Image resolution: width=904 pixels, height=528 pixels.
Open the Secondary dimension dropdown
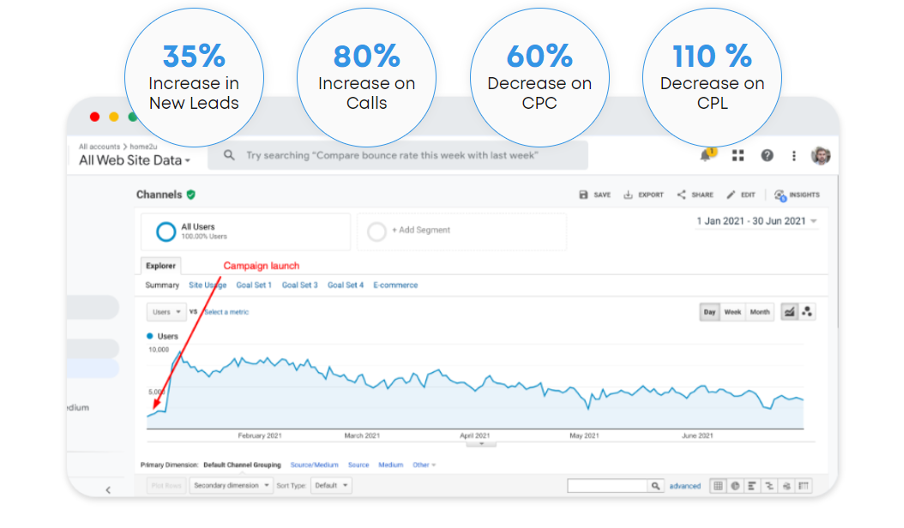tap(232, 485)
